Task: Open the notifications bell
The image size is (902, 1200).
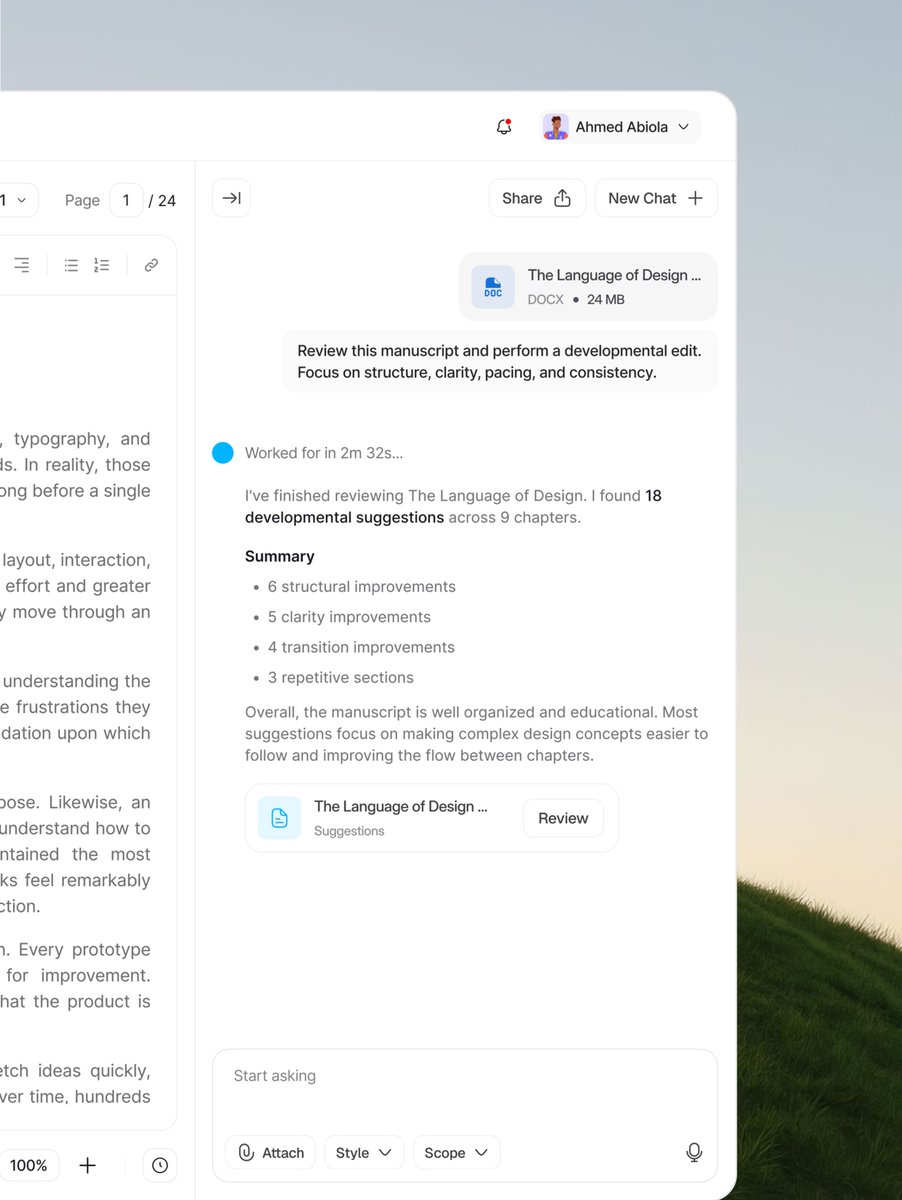Action: click(504, 127)
